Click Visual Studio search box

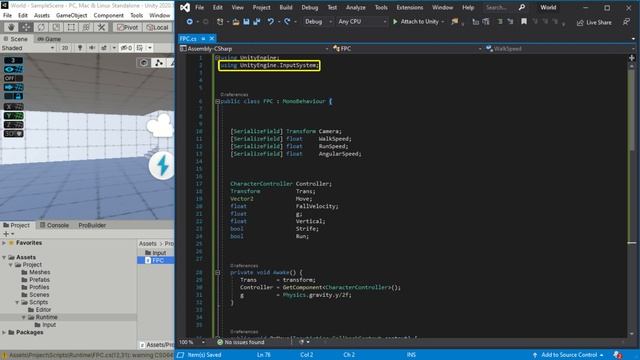(x=504, y=7)
